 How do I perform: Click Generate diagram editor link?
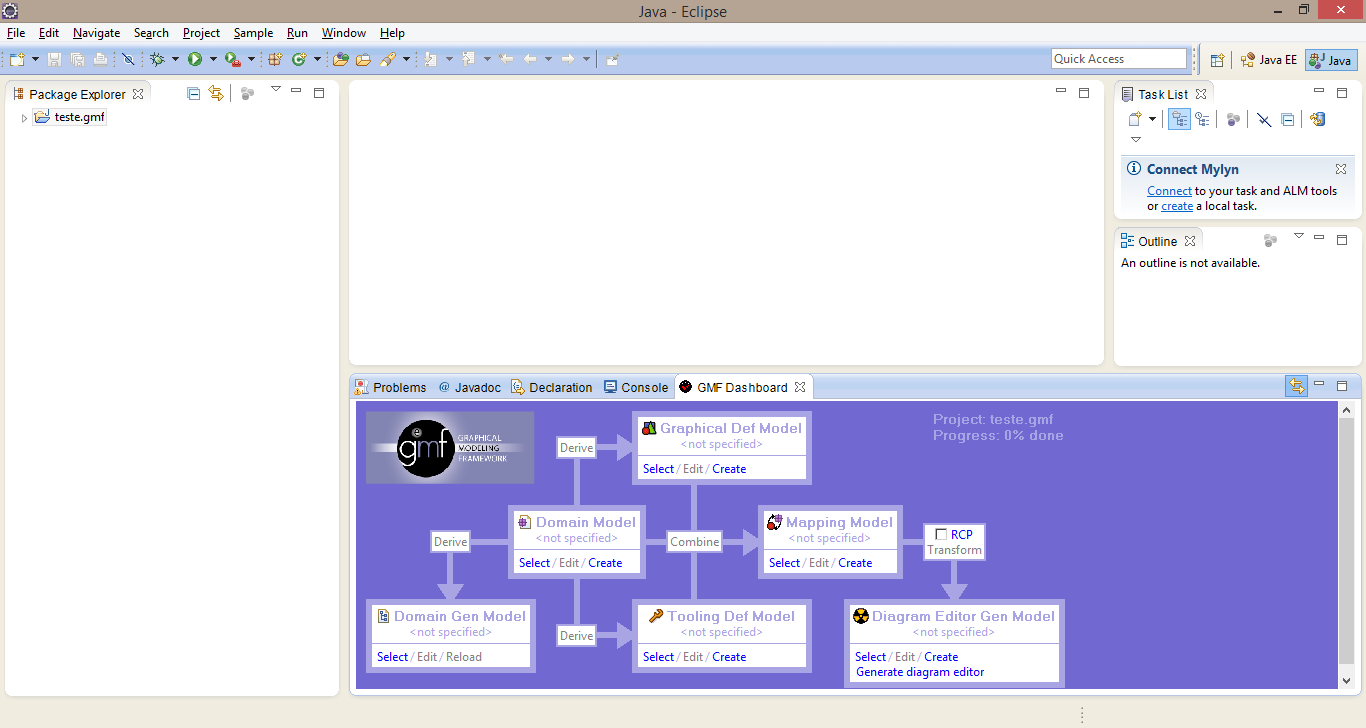pyautogui.click(x=920, y=672)
